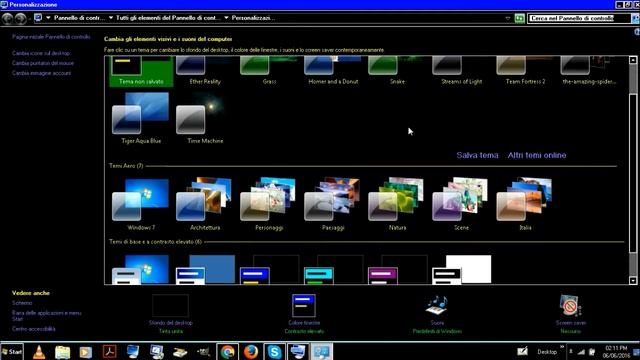
Task: Go back with the Back arrow button
Action: point(7,18)
